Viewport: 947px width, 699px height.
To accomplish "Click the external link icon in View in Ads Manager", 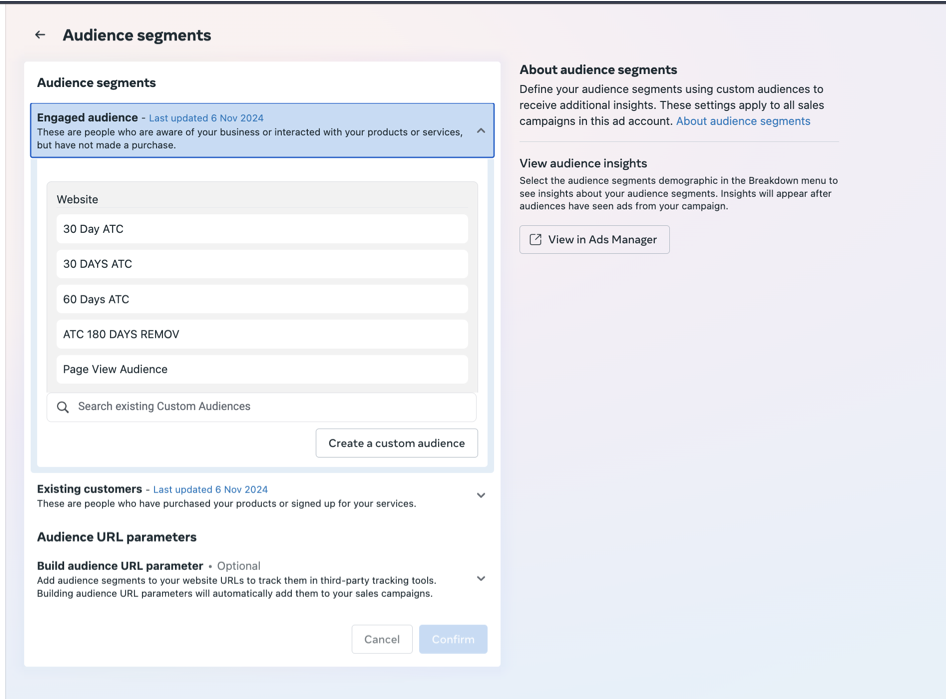I will (535, 240).
